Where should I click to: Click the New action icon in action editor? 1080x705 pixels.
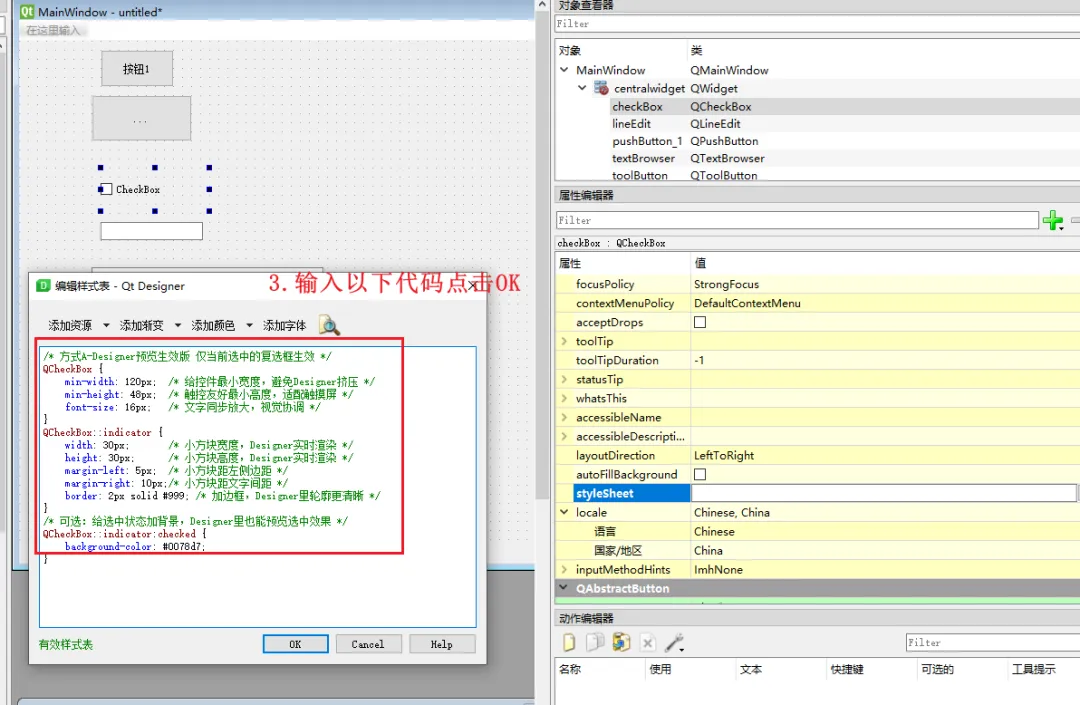(569, 642)
